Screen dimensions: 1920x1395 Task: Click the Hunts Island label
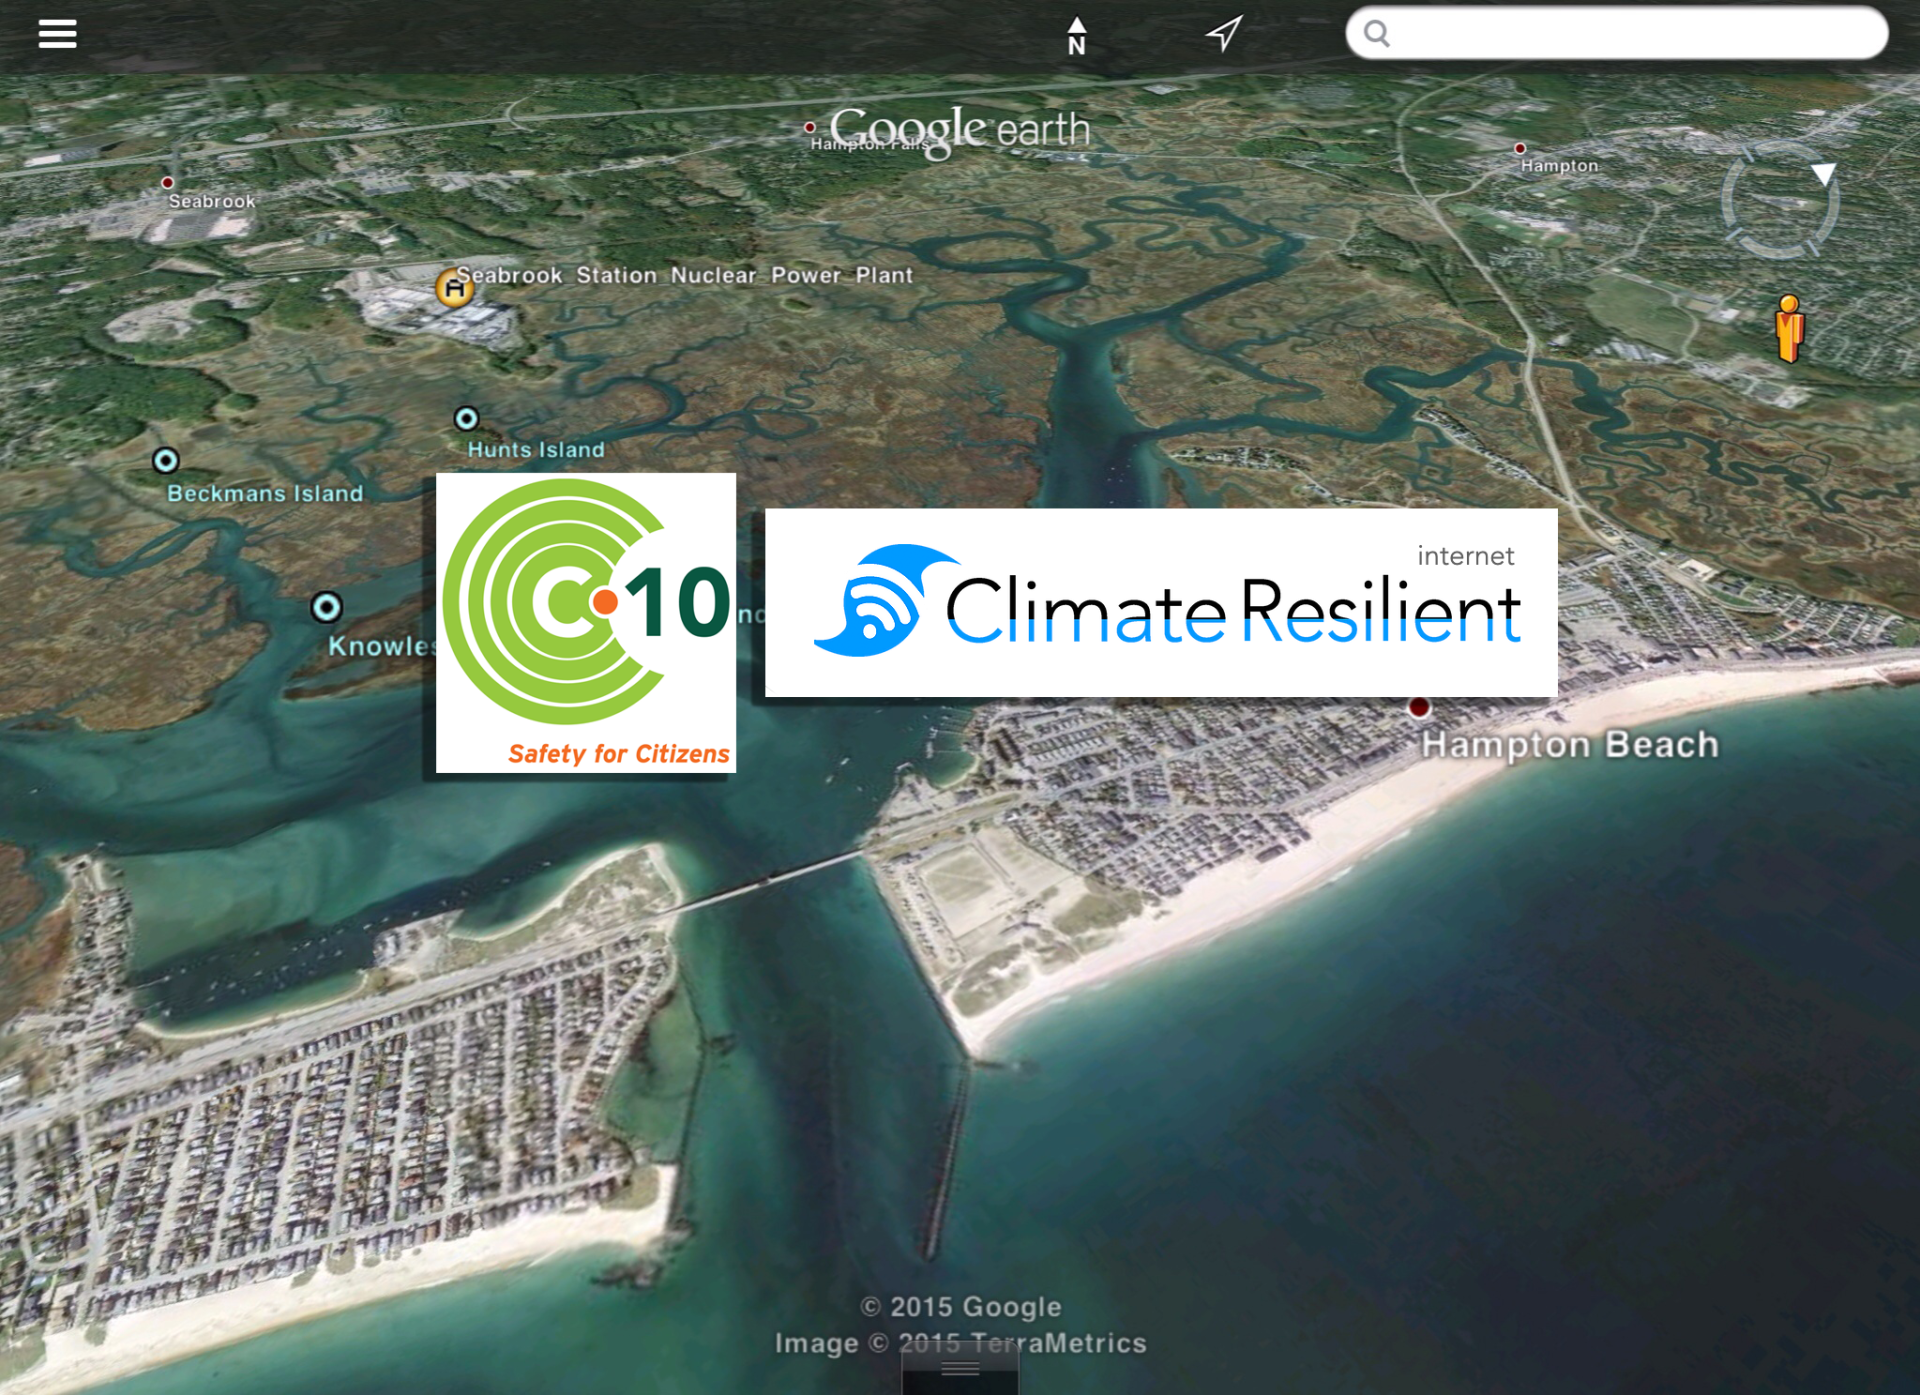coord(536,450)
